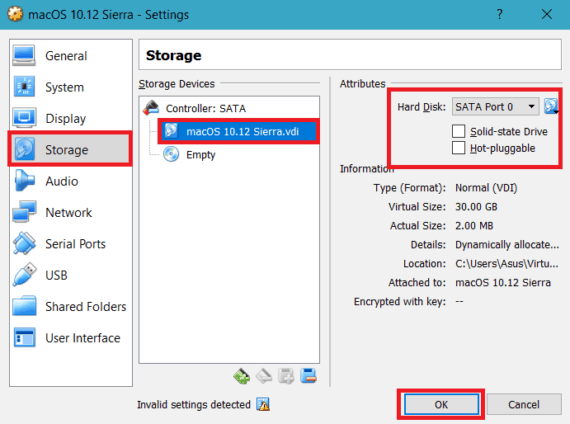Click the Cancel button

(524, 404)
